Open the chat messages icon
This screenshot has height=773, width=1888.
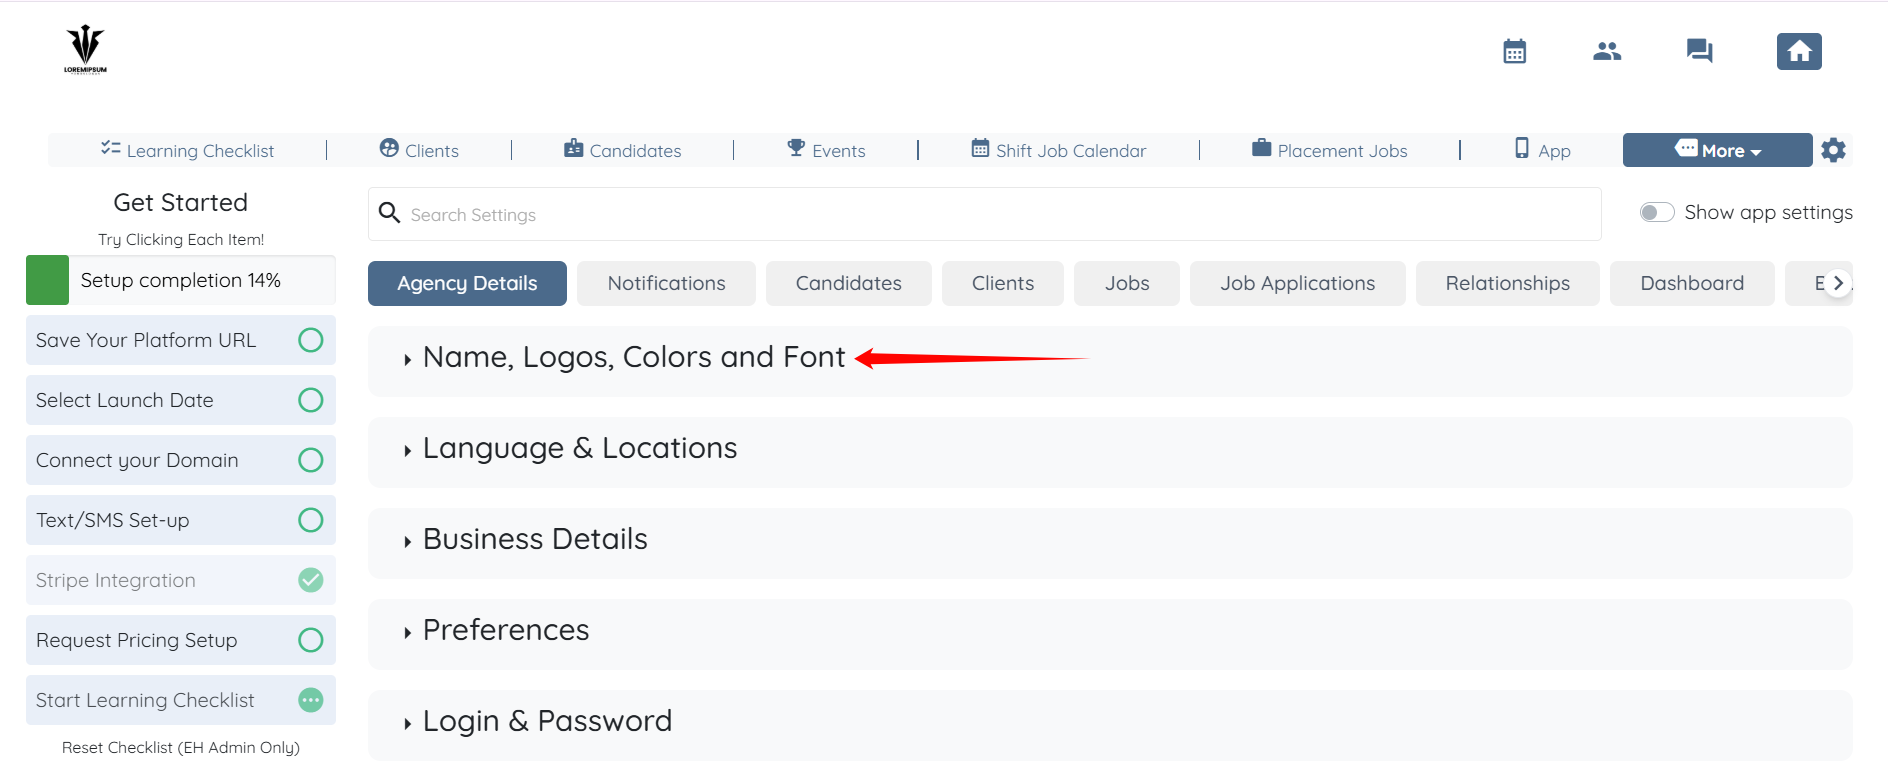pyautogui.click(x=1698, y=51)
